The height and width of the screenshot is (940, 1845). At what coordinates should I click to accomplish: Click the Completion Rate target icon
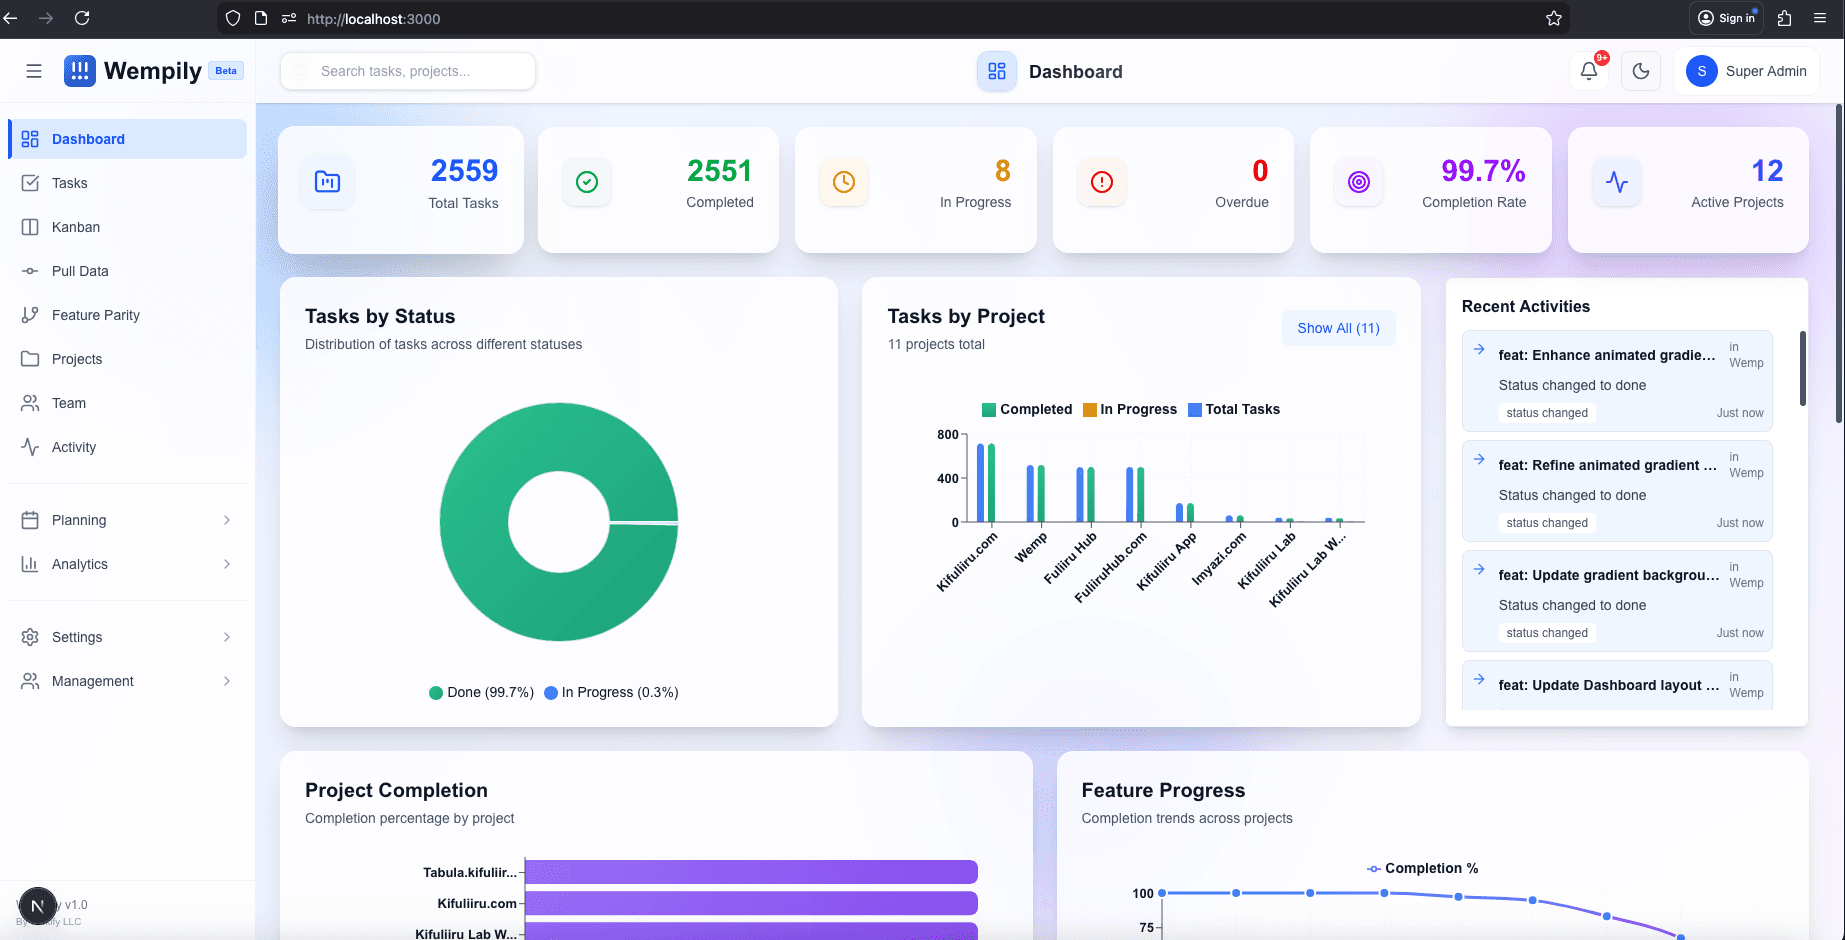[1359, 182]
